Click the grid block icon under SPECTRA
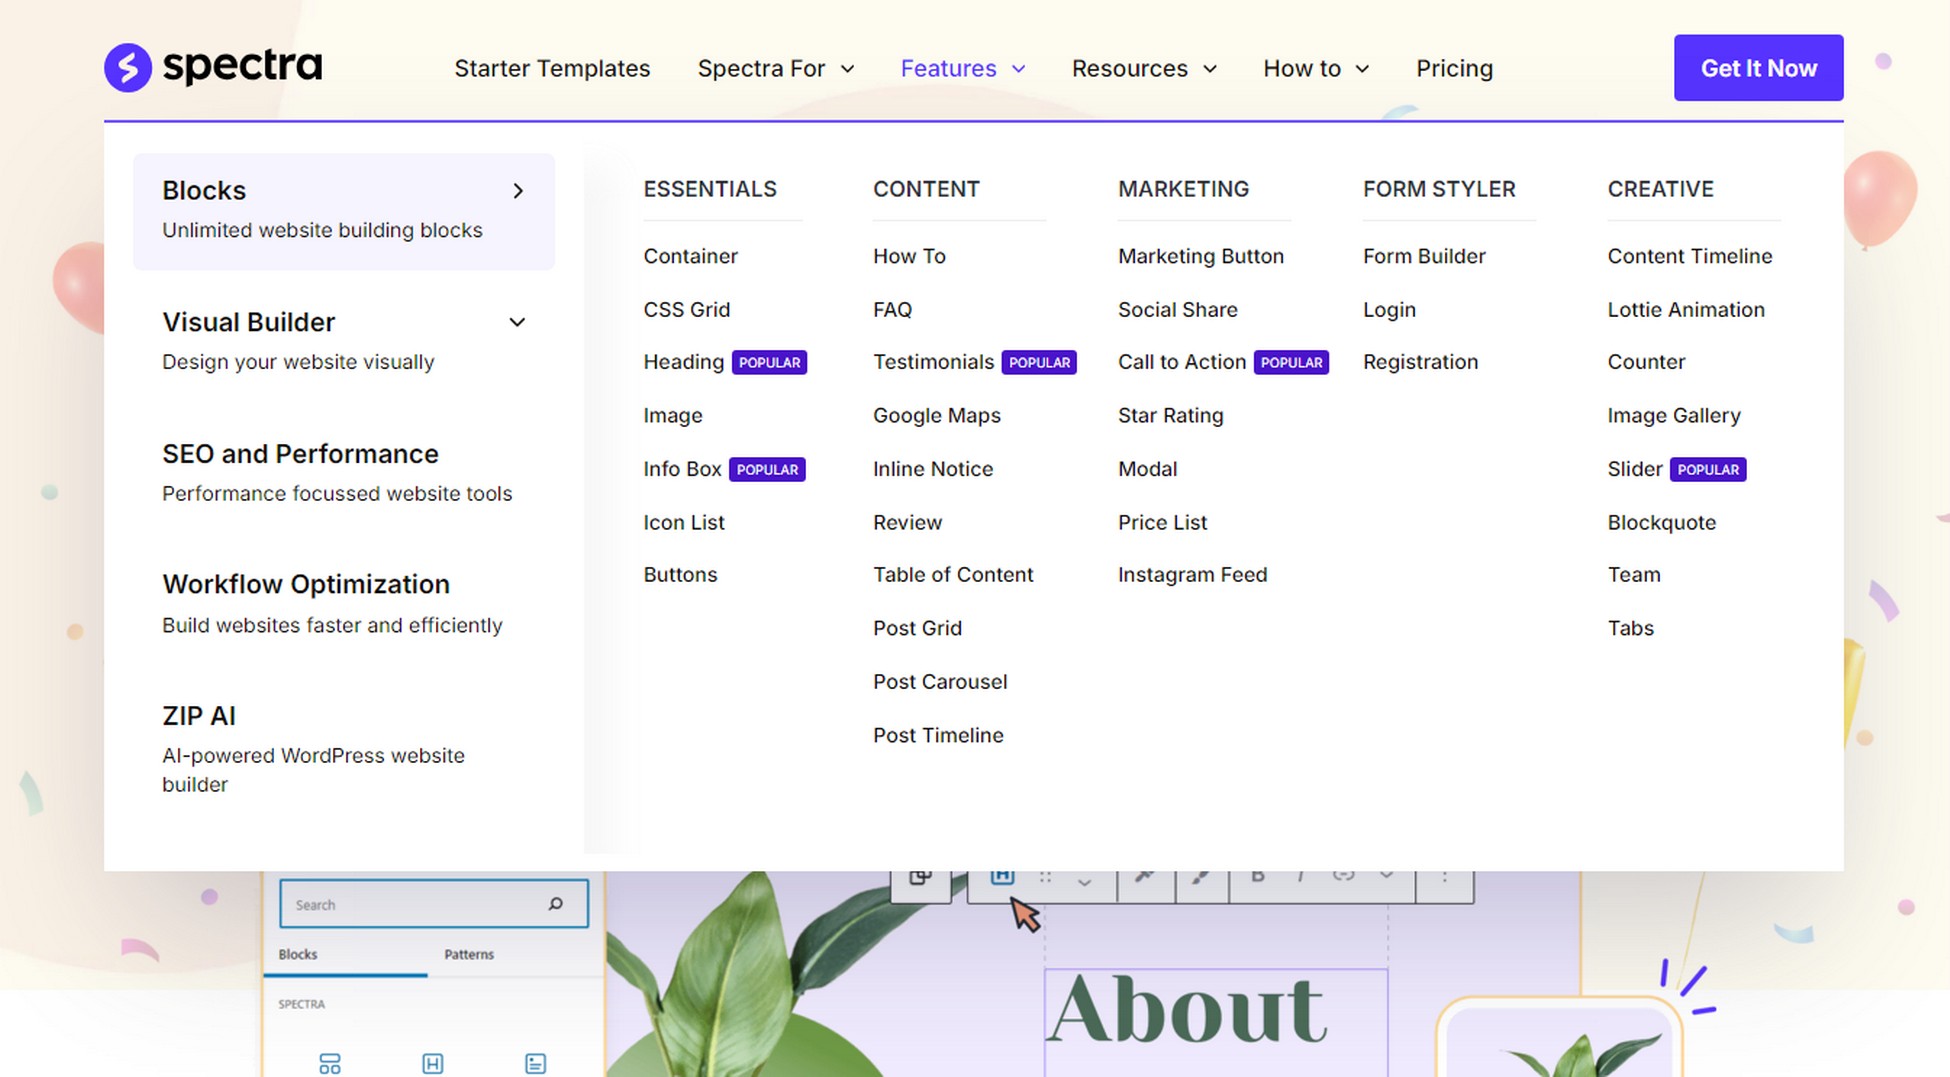The height and width of the screenshot is (1077, 1950). coord(329,1063)
